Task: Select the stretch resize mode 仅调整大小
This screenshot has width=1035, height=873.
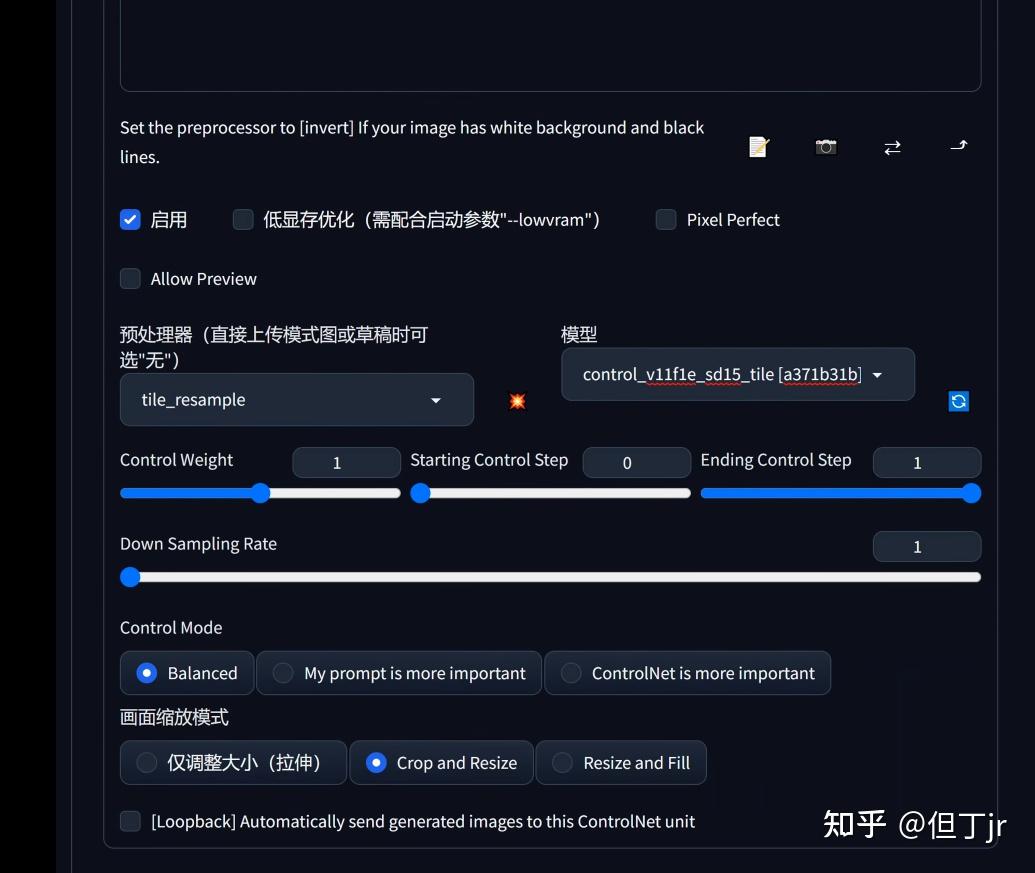Action: [146, 762]
